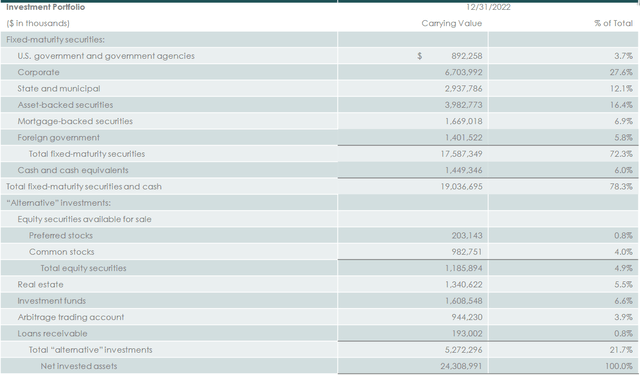Click 'State and municipal' row label
Screen dimensions: 640x375
click(x=59, y=89)
